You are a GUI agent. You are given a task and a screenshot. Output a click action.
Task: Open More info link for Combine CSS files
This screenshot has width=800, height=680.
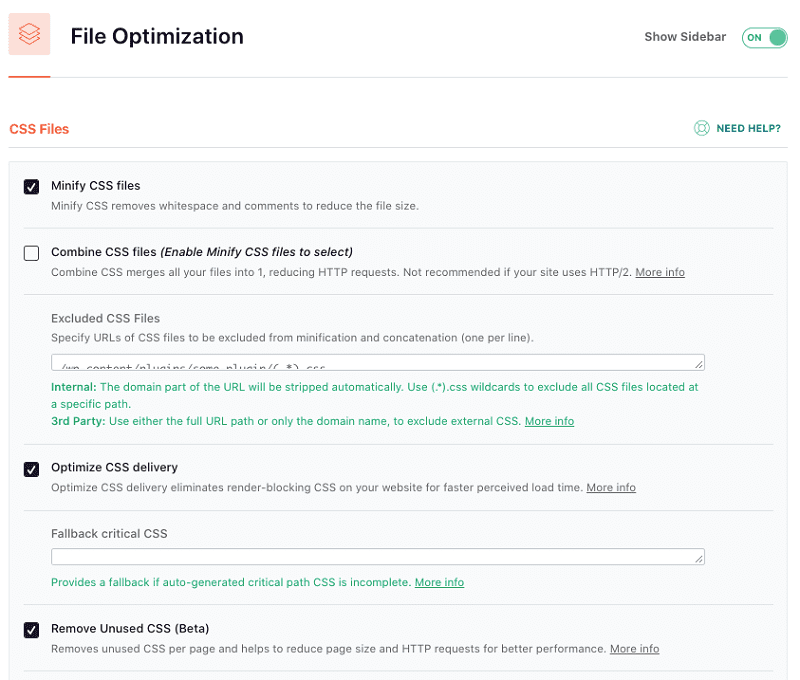[660, 272]
